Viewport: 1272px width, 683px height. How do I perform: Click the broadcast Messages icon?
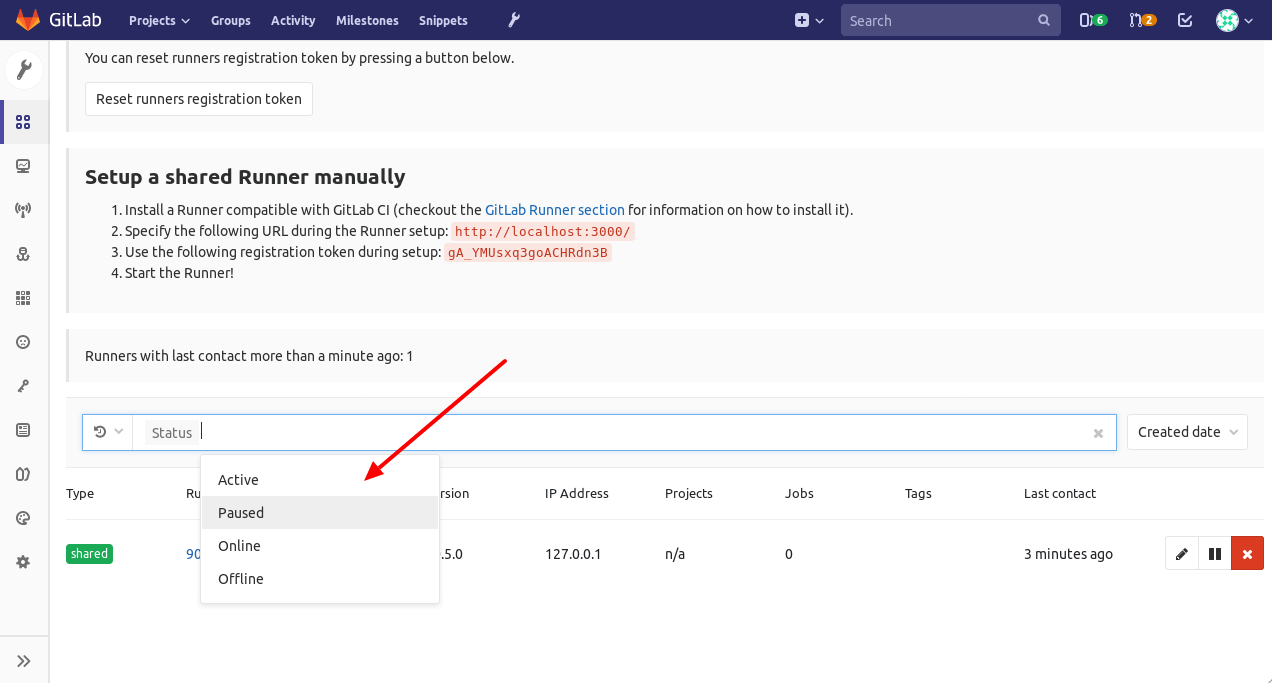[24, 209]
